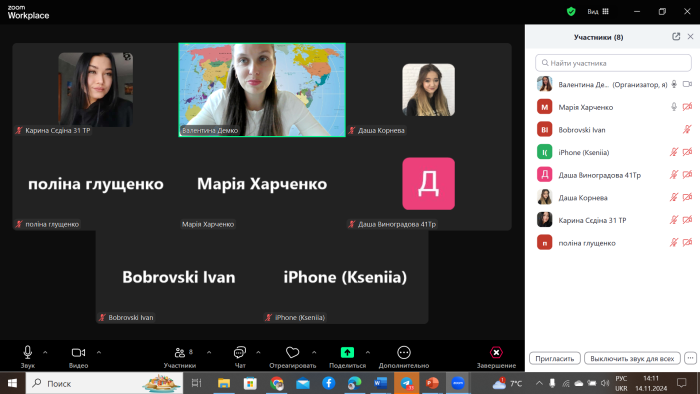
Task: Open PowerPoint from taskbar
Action: (432, 383)
